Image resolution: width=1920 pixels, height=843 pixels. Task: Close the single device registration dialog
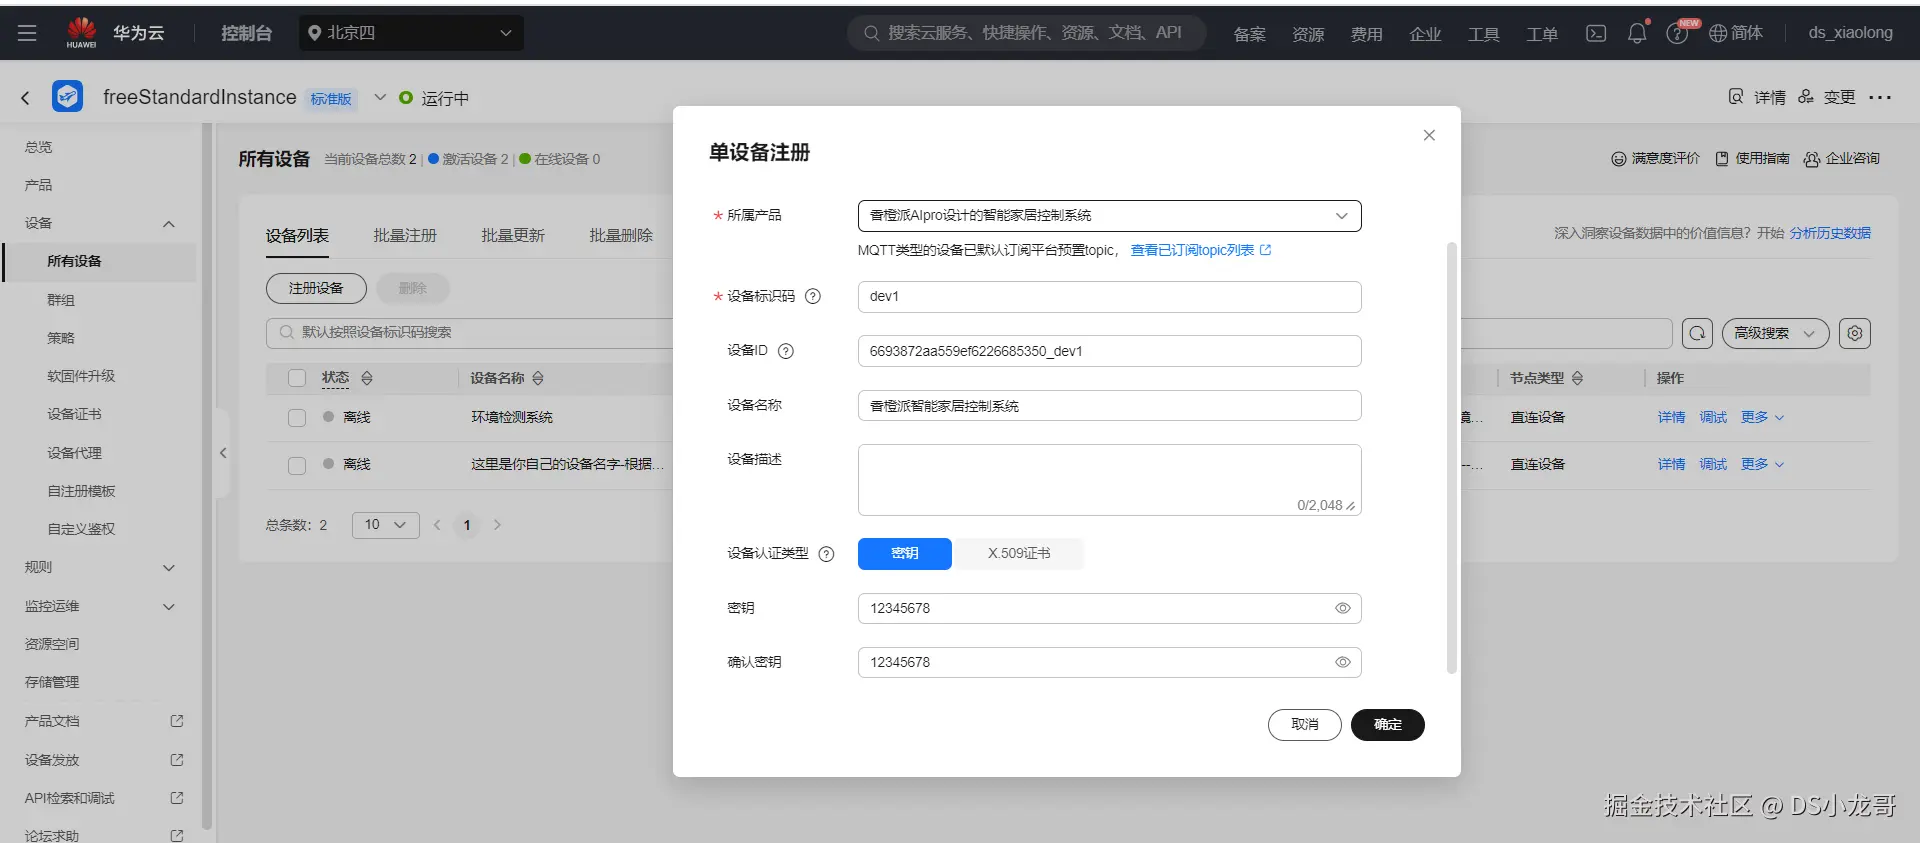tap(1429, 135)
